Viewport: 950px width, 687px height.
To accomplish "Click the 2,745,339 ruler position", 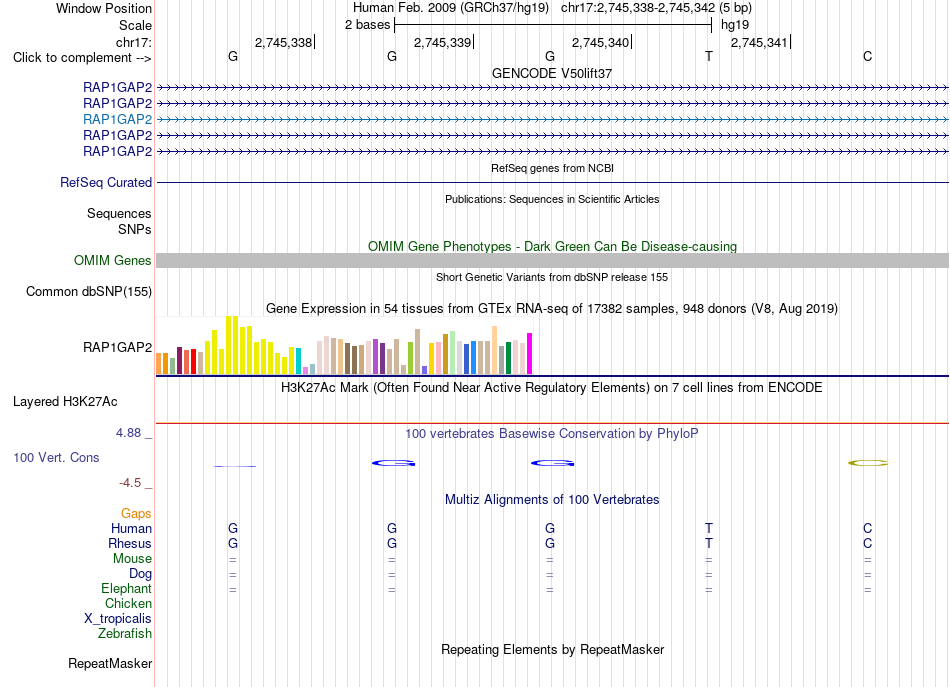I will point(442,42).
